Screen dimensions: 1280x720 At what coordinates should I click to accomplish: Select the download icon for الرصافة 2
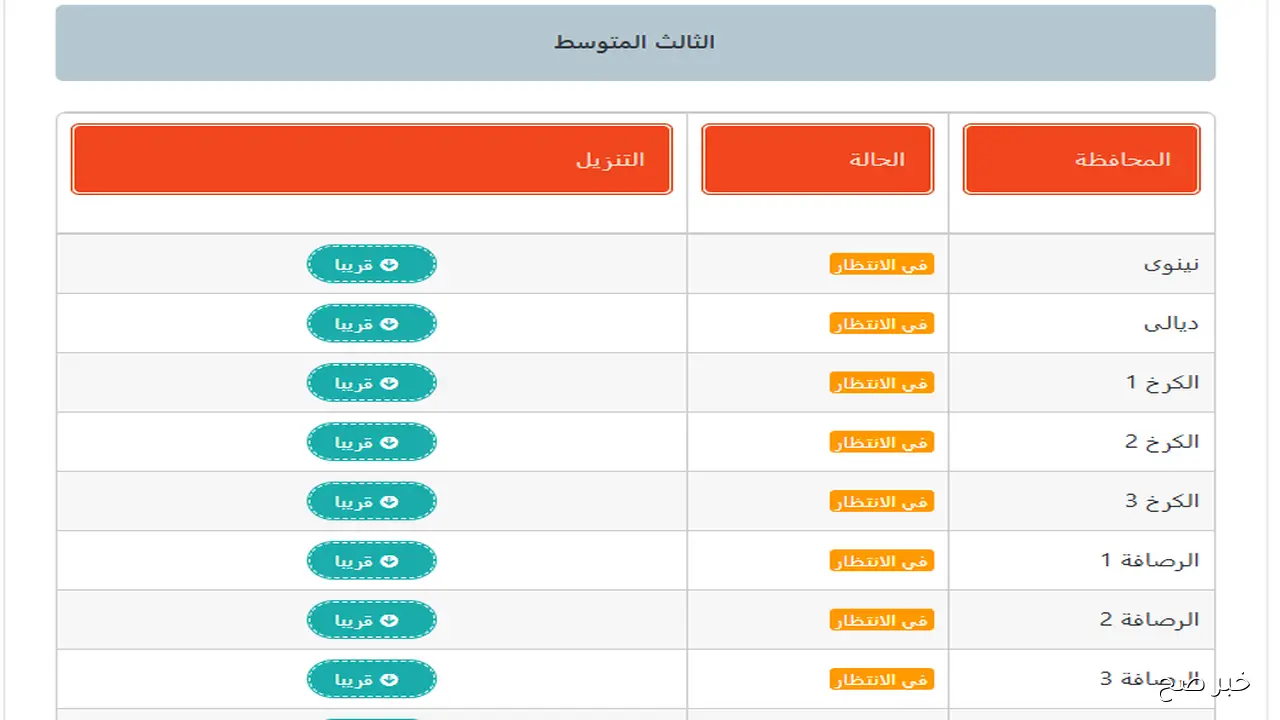coord(390,619)
